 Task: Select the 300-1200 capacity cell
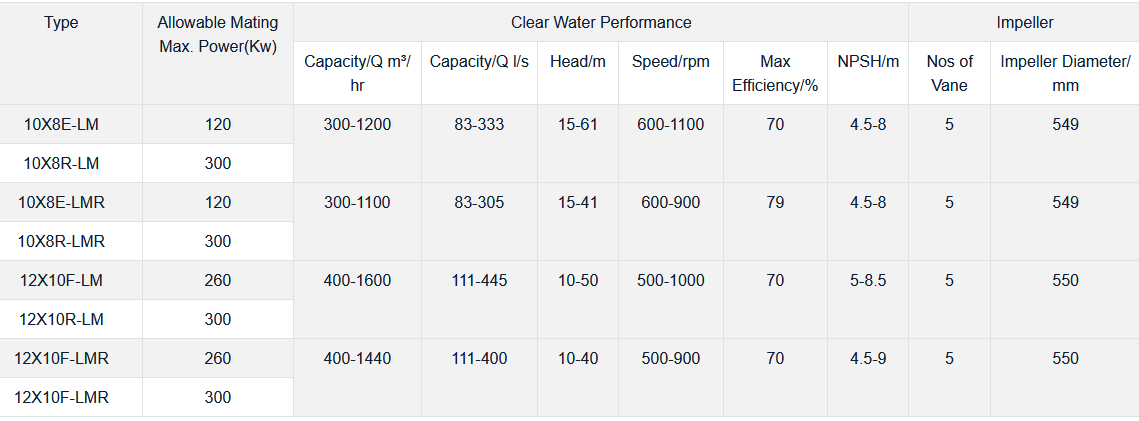coord(357,125)
